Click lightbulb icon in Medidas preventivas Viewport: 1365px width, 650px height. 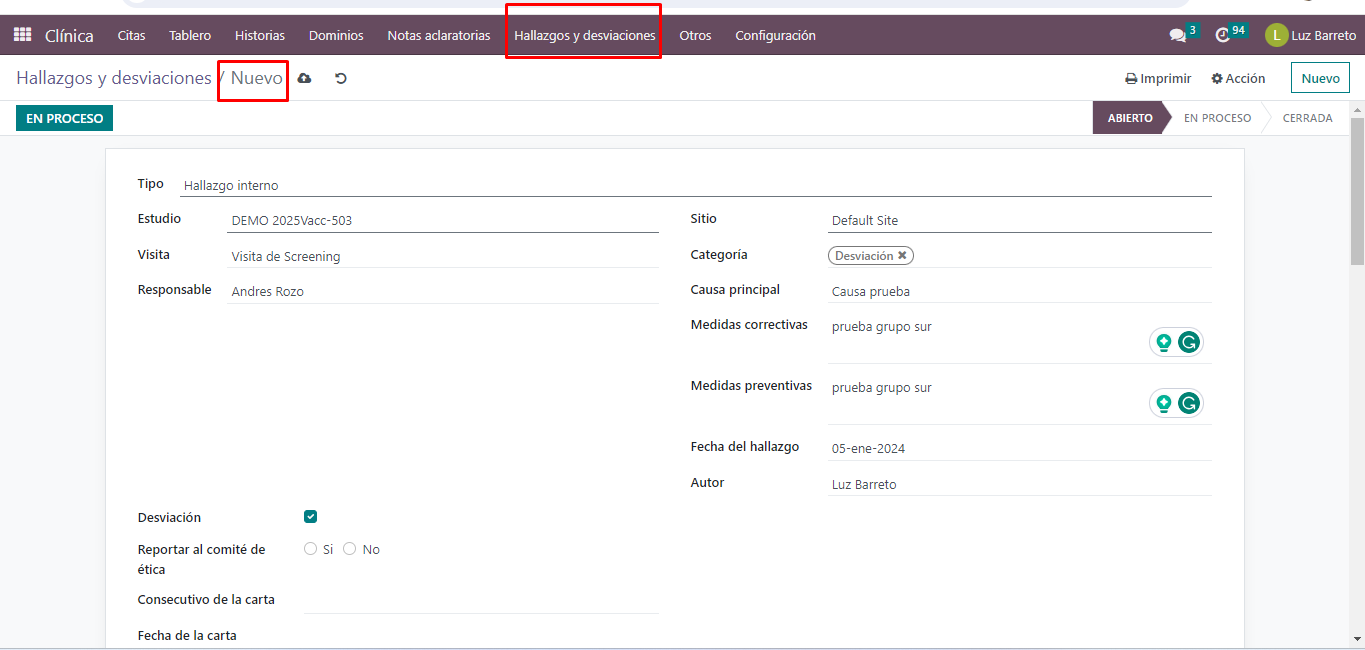click(x=1163, y=403)
